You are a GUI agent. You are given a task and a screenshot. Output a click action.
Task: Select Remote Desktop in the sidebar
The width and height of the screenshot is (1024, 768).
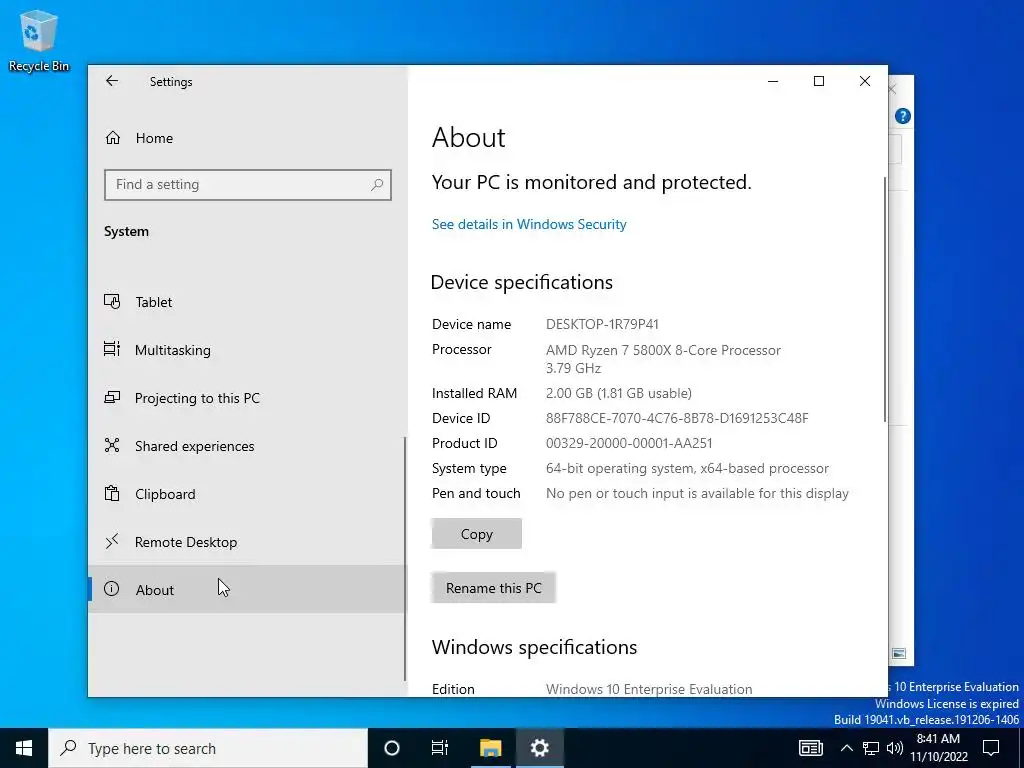247,542
